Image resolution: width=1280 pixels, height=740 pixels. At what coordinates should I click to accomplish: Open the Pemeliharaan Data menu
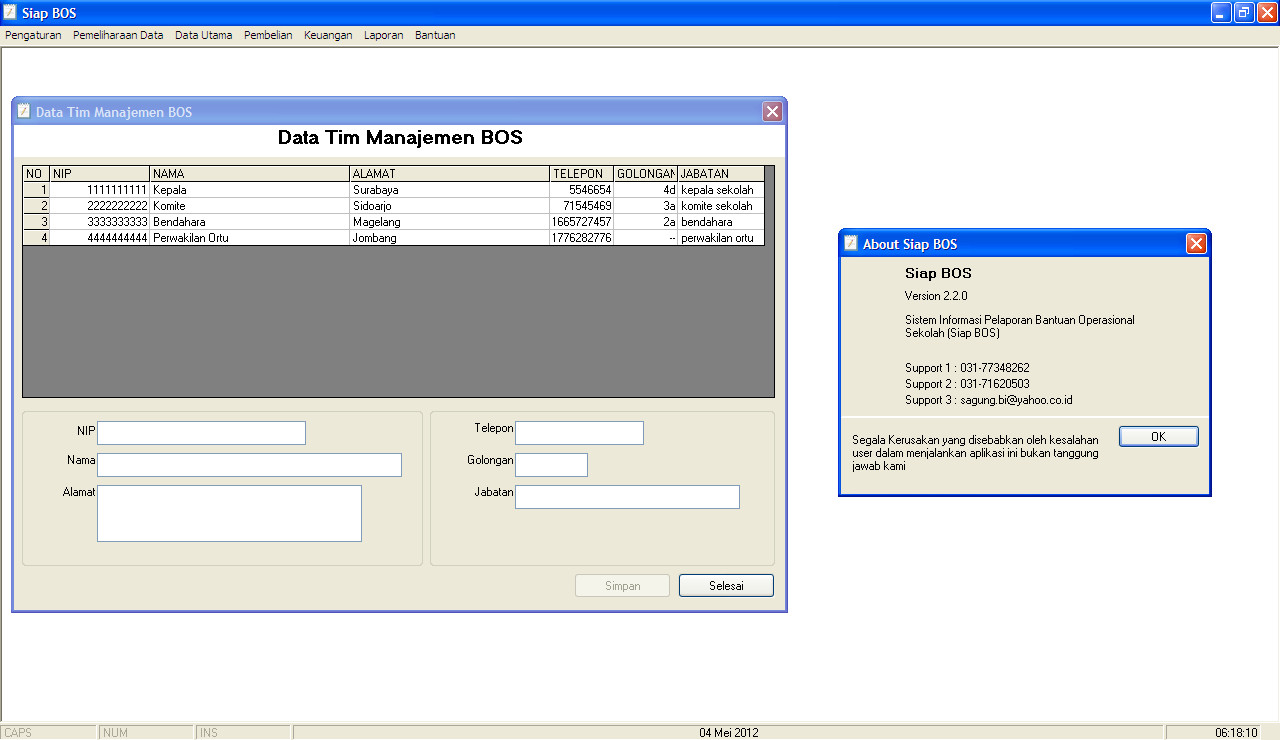click(118, 34)
